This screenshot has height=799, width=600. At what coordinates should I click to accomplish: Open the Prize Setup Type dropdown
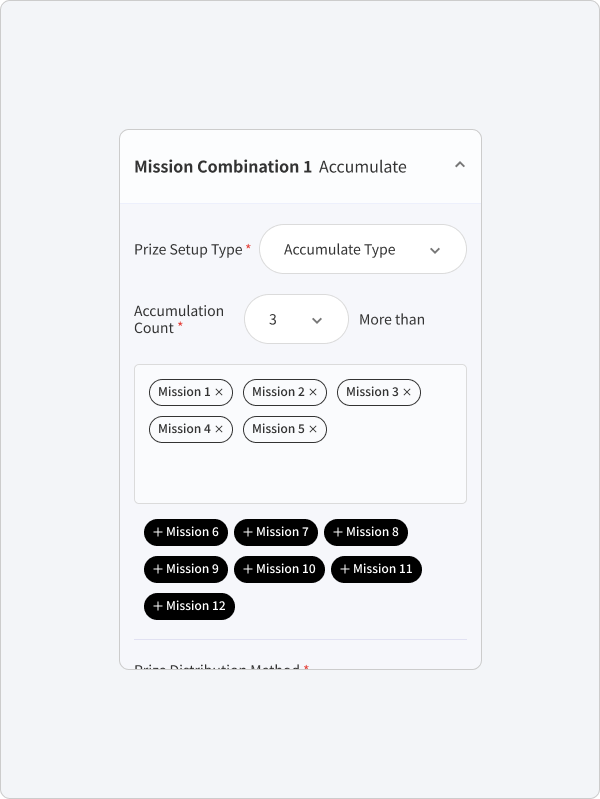363,249
